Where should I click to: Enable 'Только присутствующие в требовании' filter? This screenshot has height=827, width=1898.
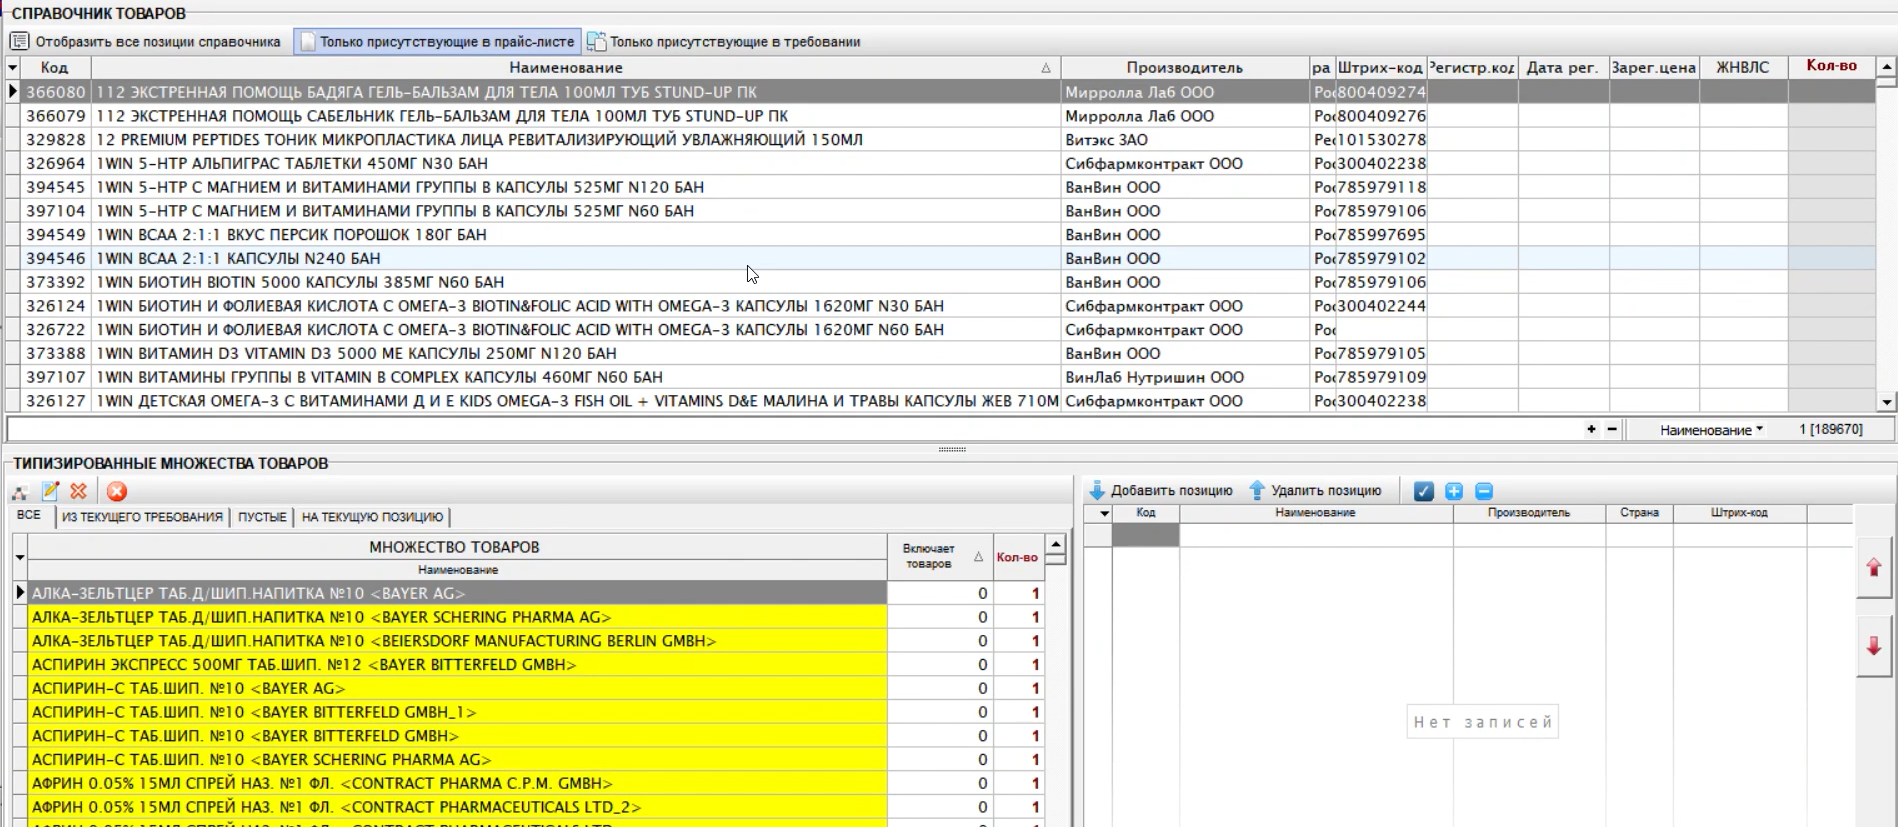tap(724, 41)
